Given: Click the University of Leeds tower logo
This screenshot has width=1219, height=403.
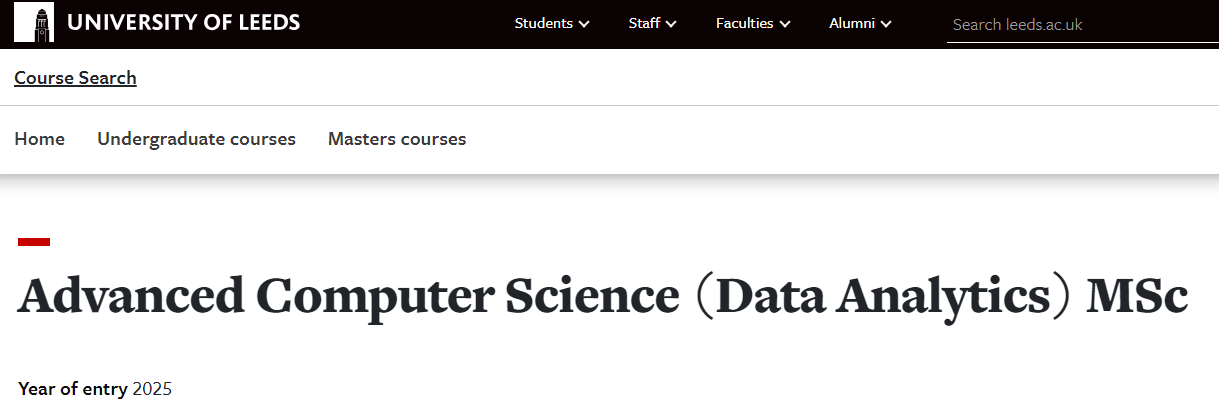Looking at the screenshot, I should click(x=34, y=22).
